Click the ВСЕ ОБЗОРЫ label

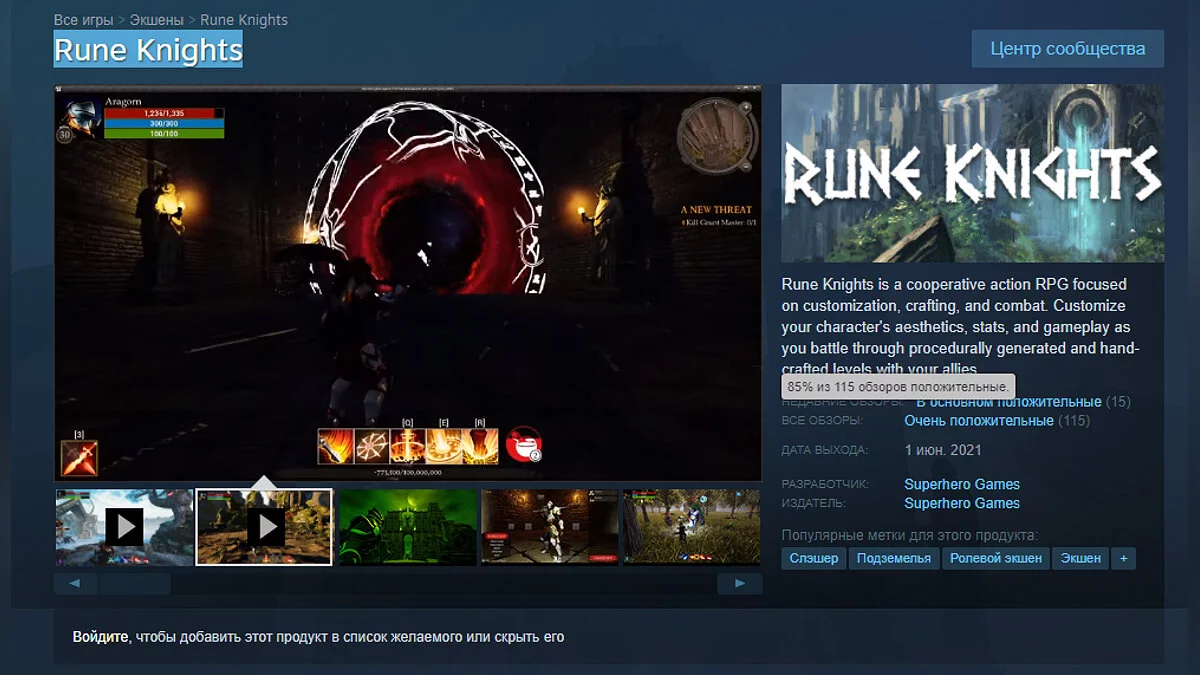coord(821,421)
